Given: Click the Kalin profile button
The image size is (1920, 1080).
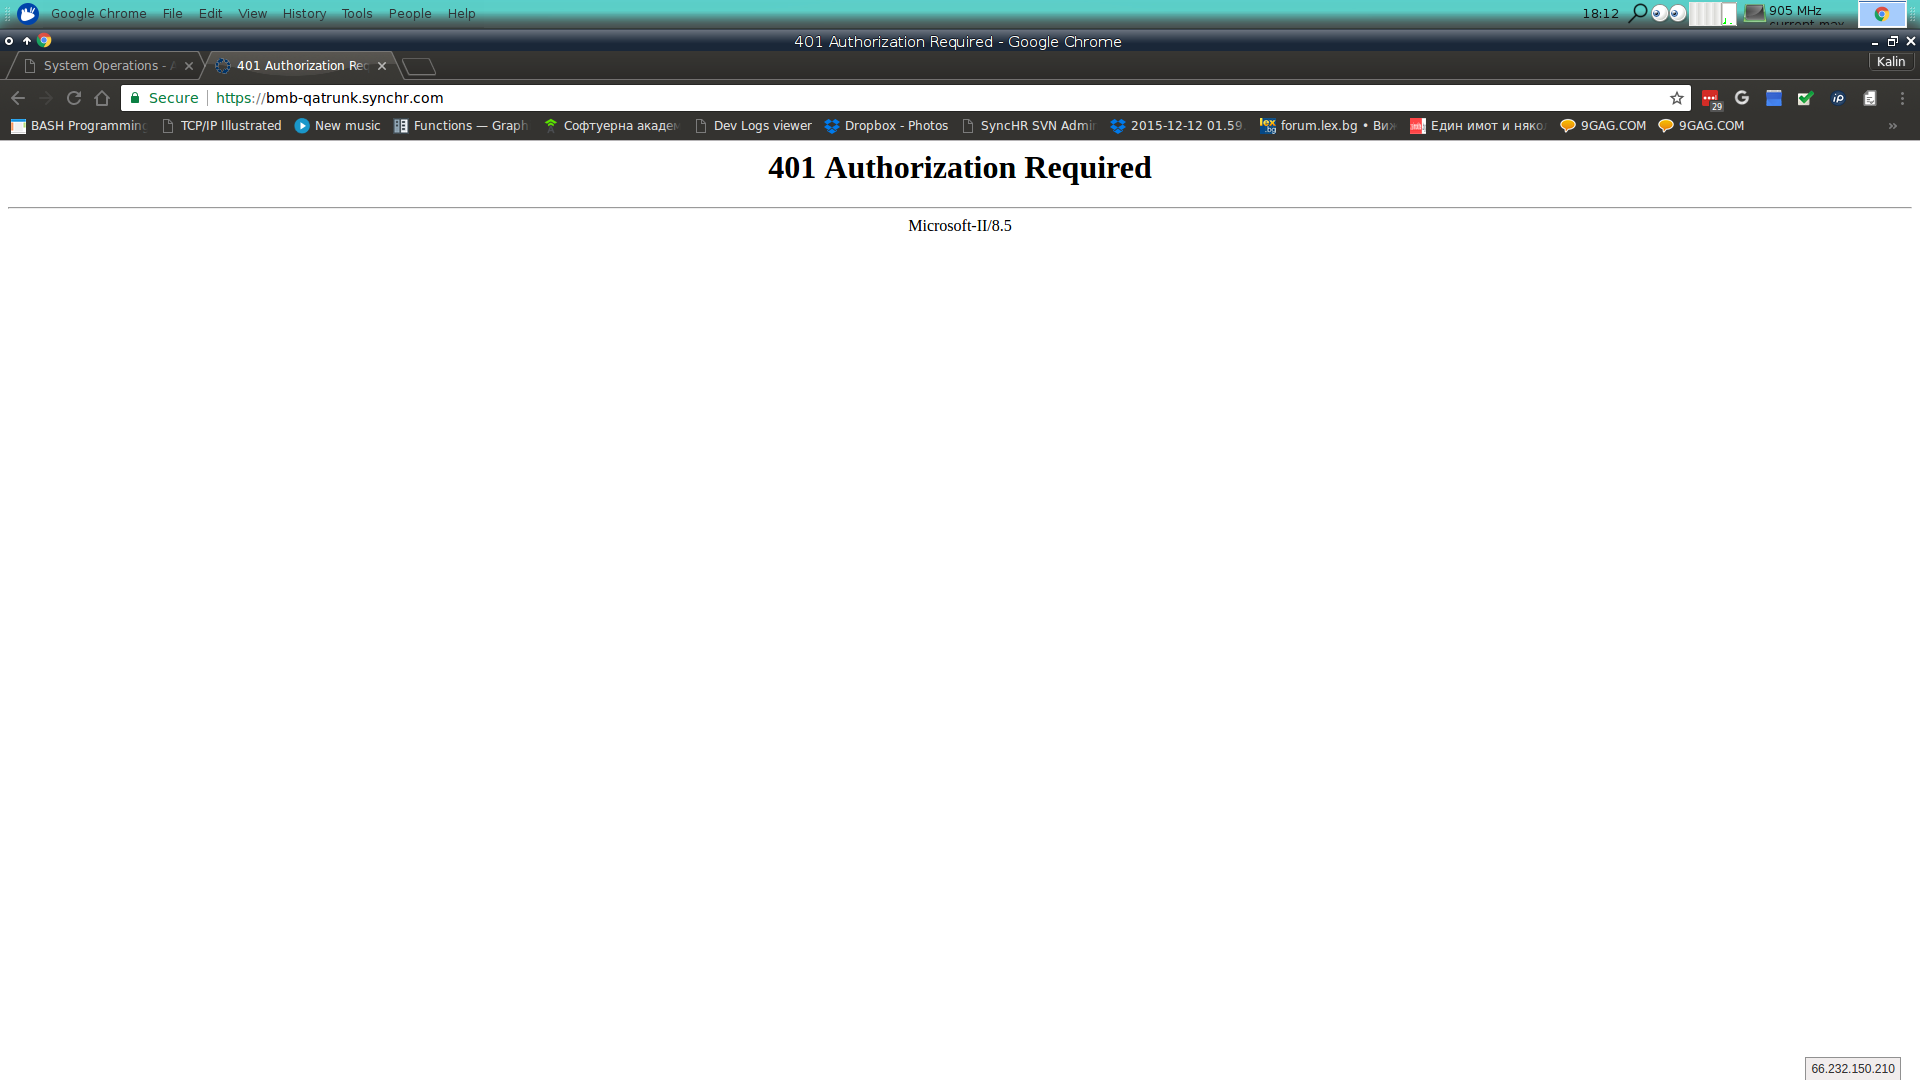Looking at the screenshot, I should pyautogui.click(x=1890, y=62).
